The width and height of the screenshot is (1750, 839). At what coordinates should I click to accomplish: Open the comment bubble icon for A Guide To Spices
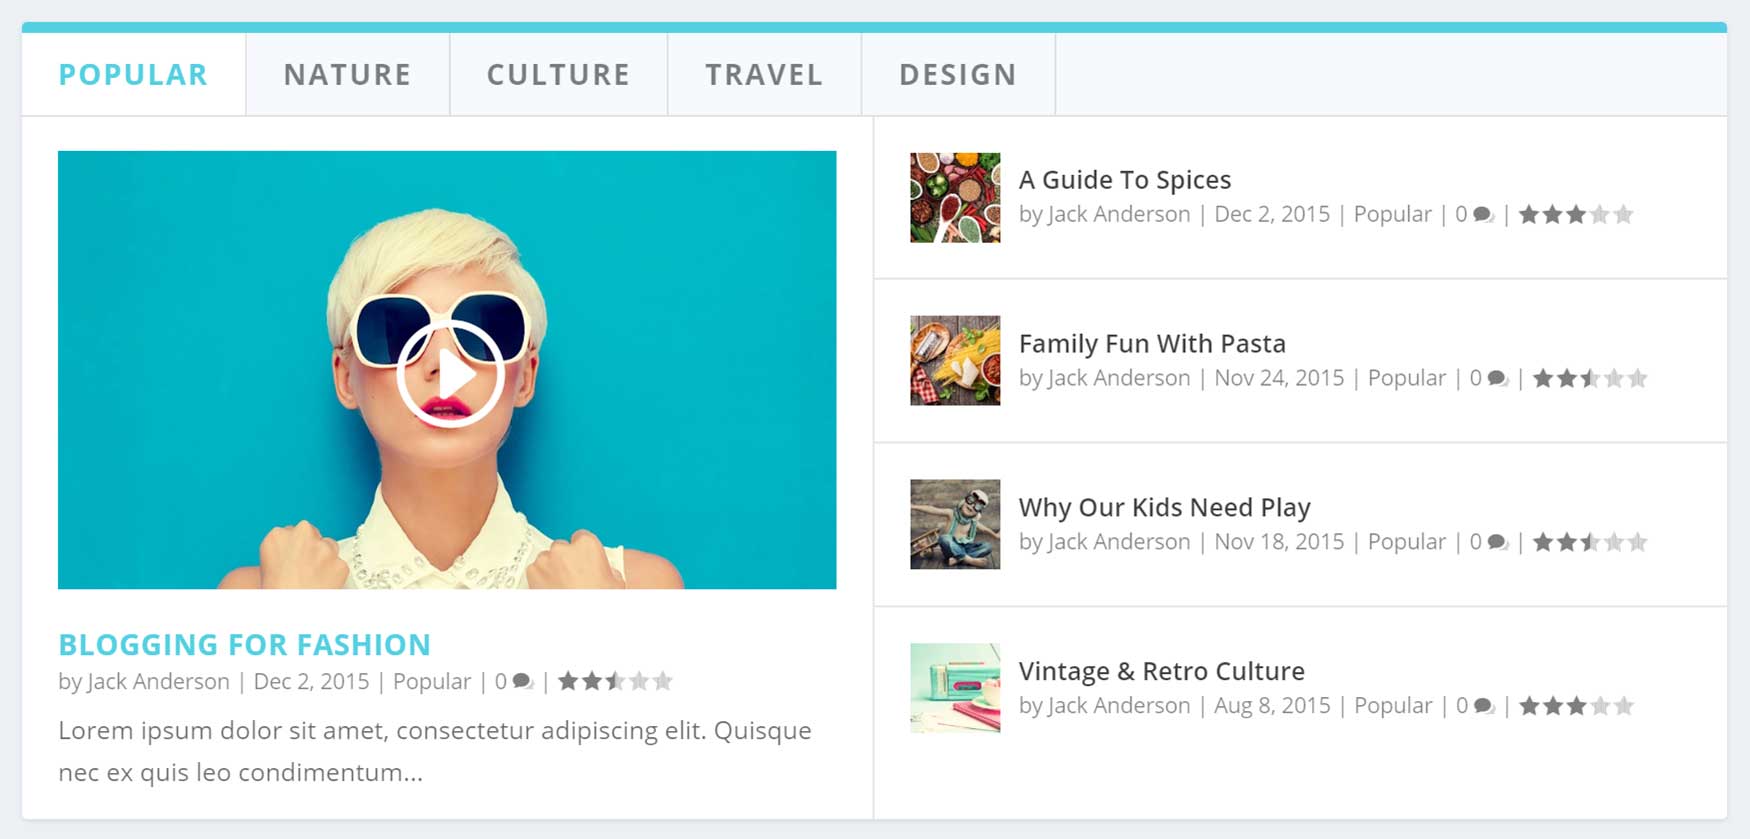[x=1483, y=215]
